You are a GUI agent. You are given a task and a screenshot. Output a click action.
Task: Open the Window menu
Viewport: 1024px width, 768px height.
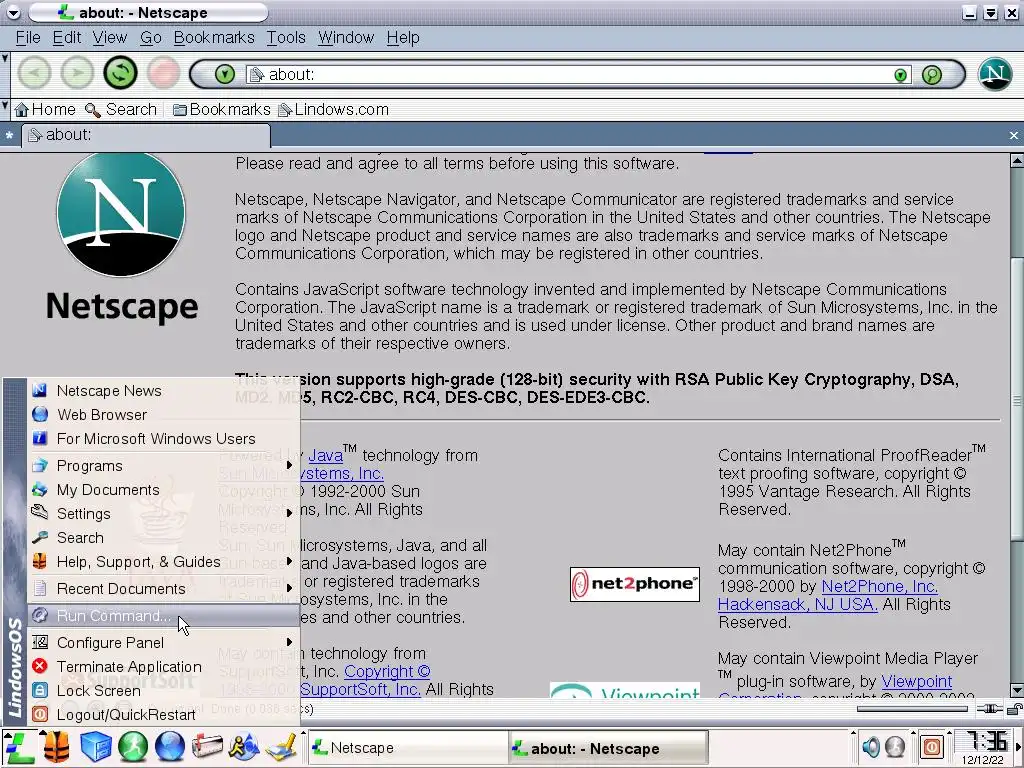[x=346, y=38]
